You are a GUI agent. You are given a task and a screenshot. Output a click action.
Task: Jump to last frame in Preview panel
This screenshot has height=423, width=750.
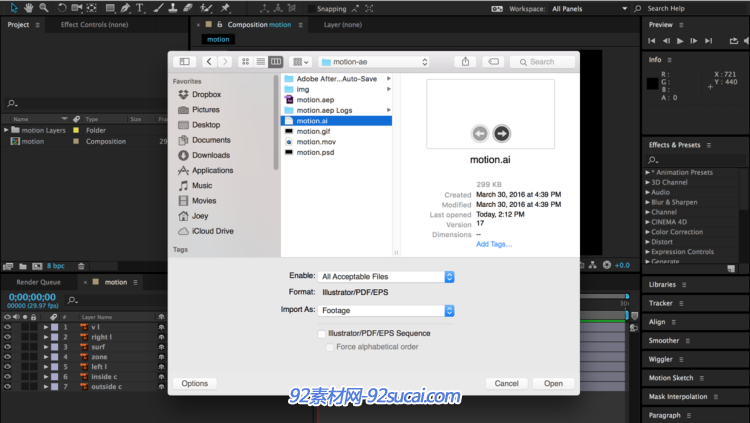click(x=708, y=41)
